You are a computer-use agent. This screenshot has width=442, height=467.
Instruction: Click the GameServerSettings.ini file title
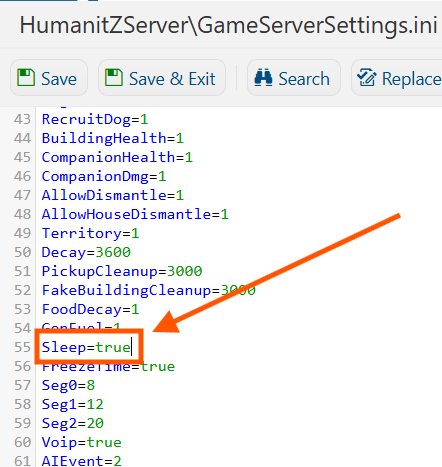[229, 25]
